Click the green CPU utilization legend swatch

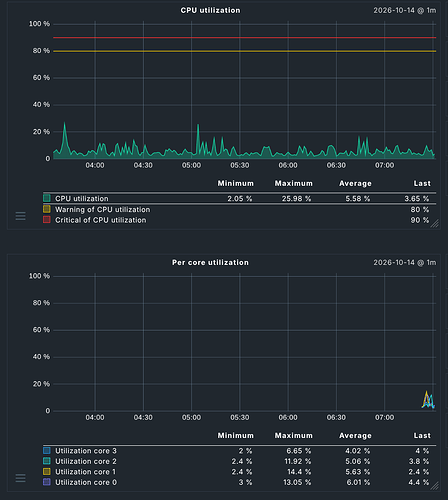point(47,198)
